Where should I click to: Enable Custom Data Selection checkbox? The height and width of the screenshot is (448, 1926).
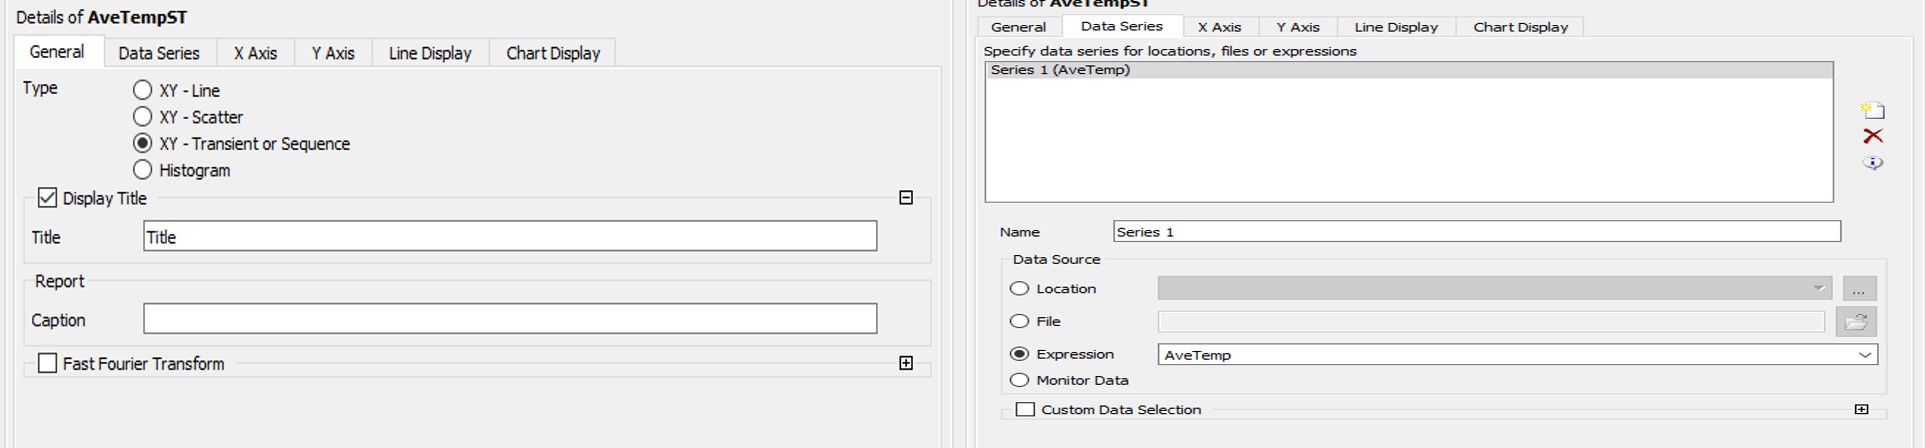point(1025,409)
